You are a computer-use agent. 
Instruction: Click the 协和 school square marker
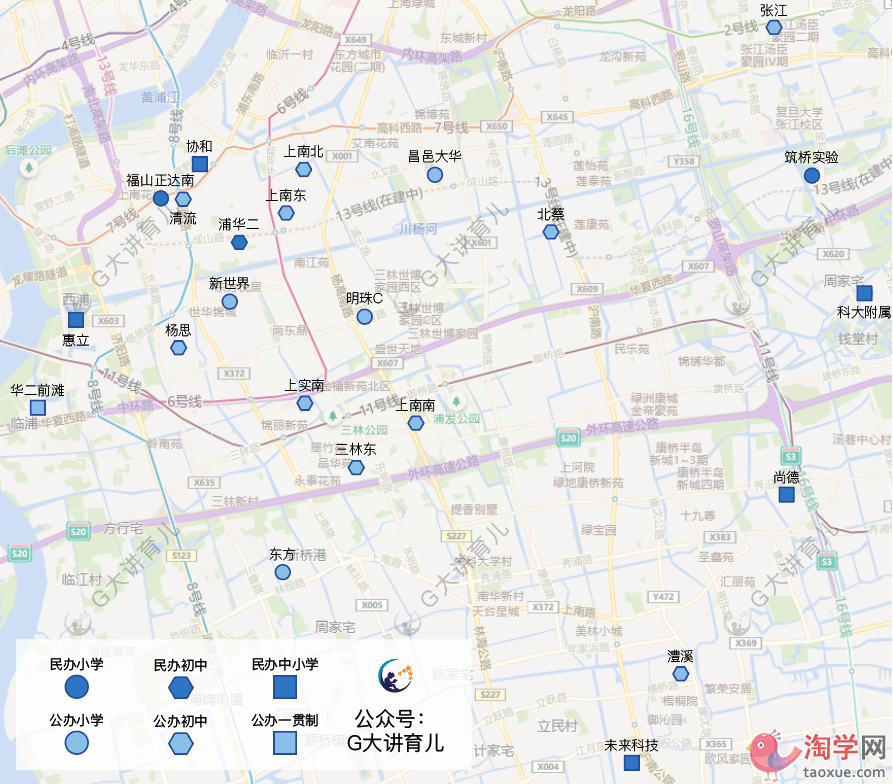pyautogui.click(x=200, y=164)
